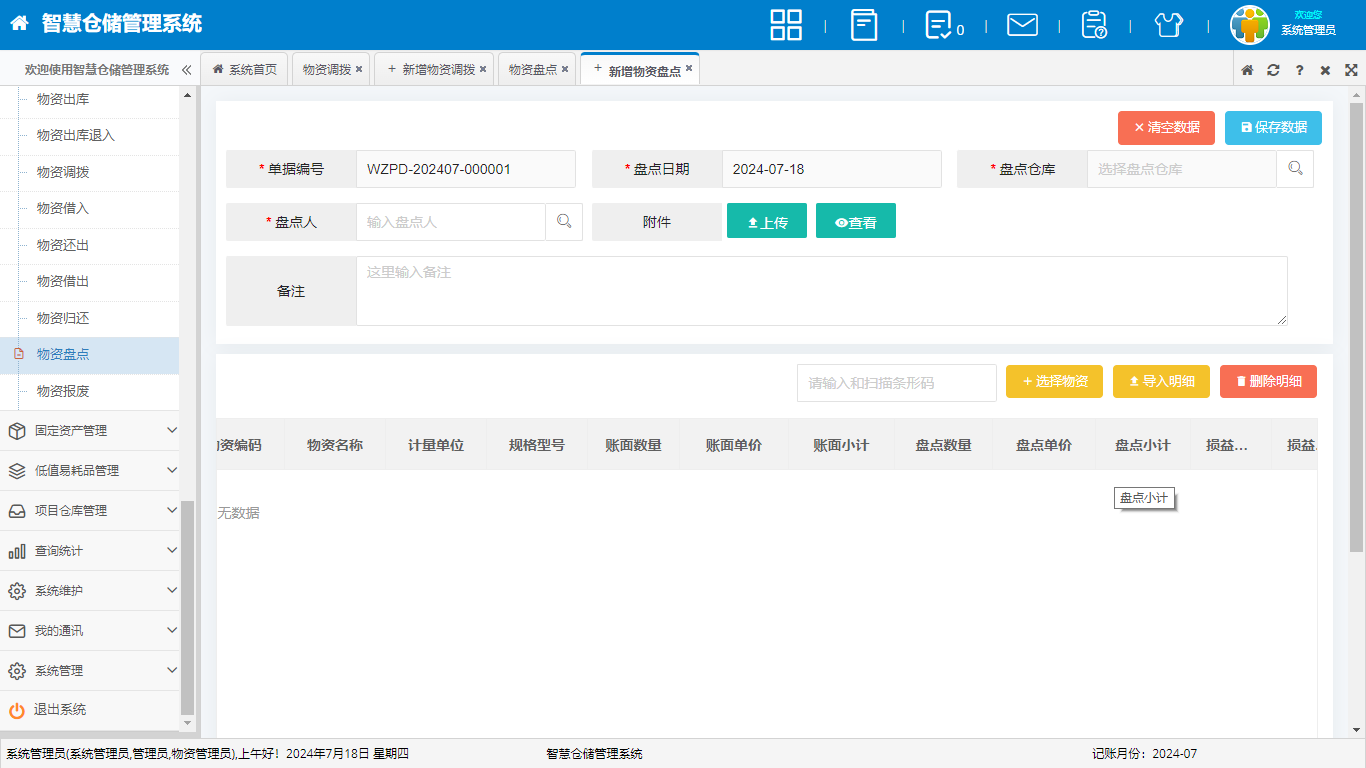Viewport: 1366px width, 768px height.
Task: Switch to the 物资调拨 tab
Action: 327,70
